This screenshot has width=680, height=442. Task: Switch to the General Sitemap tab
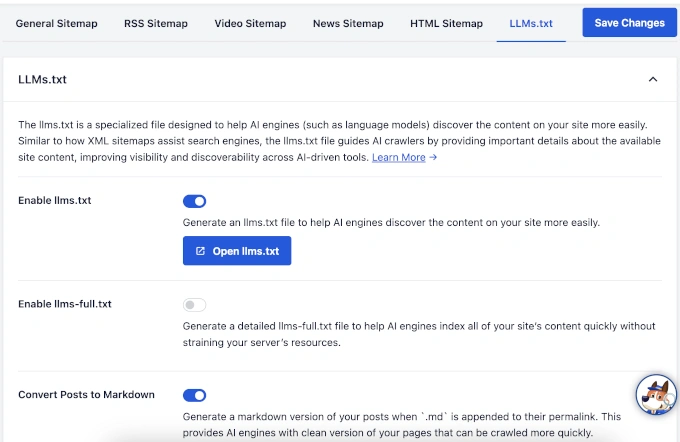click(x=57, y=23)
